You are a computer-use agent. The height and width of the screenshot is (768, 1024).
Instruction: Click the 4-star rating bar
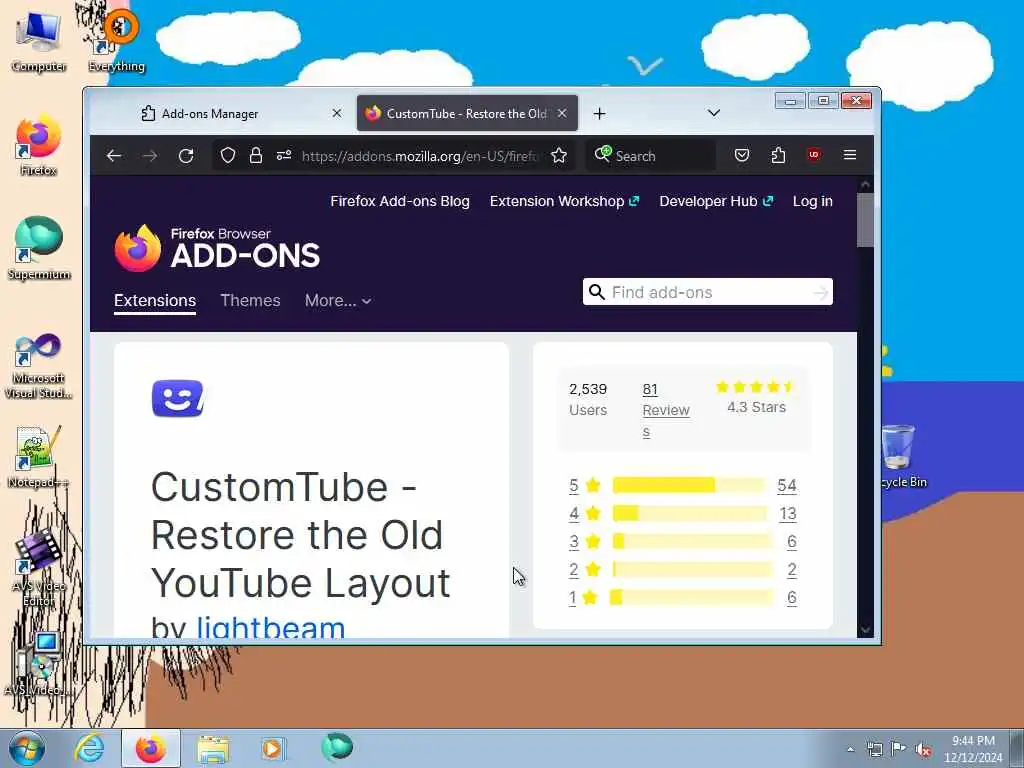(x=689, y=513)
